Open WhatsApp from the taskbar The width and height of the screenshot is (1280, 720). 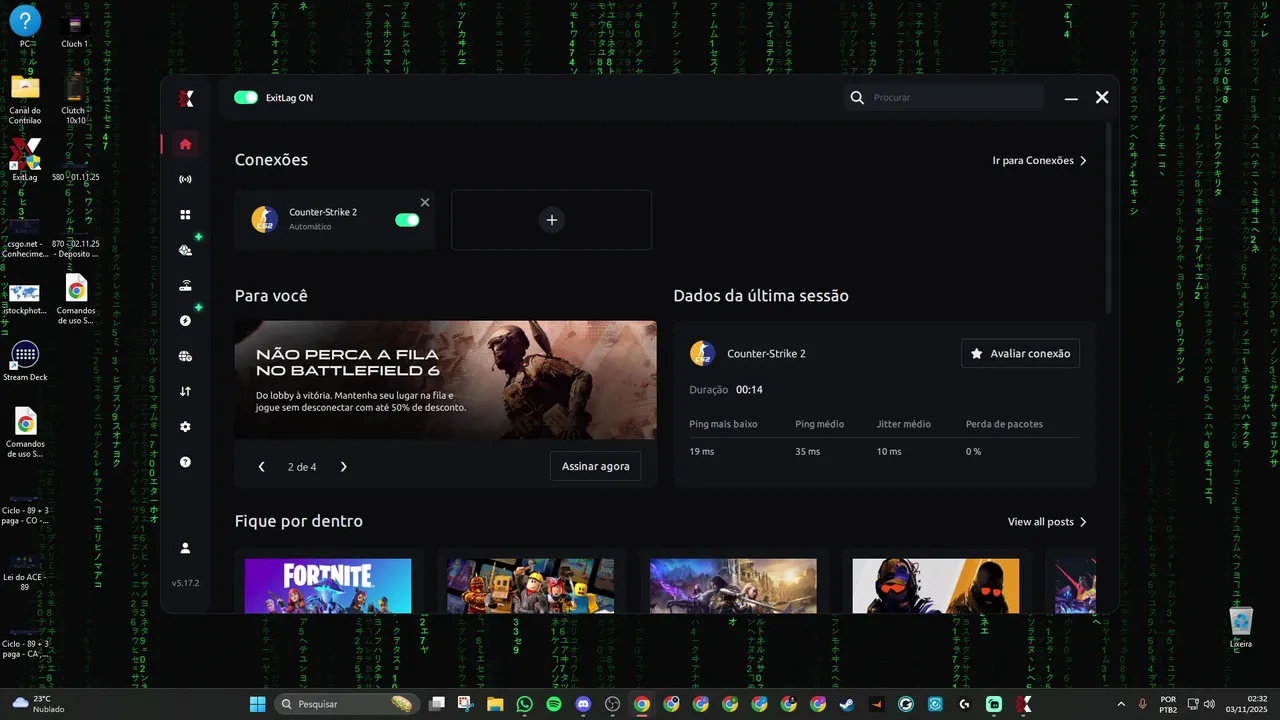point(525,704)
